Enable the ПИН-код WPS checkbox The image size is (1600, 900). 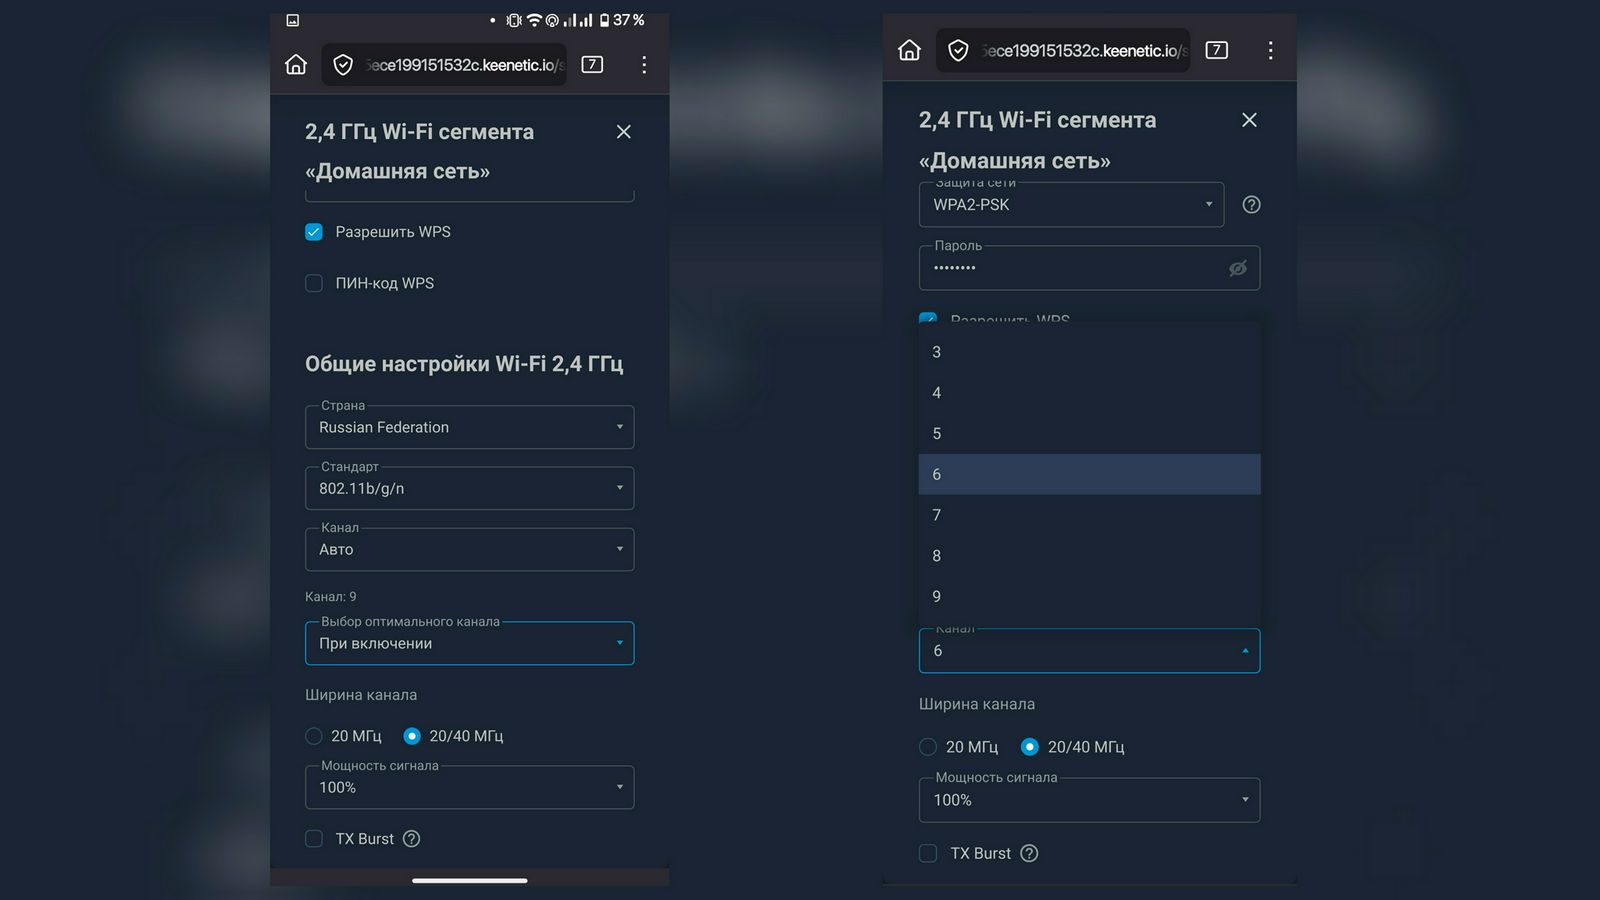pyautogui.click(x=314, y=284)
